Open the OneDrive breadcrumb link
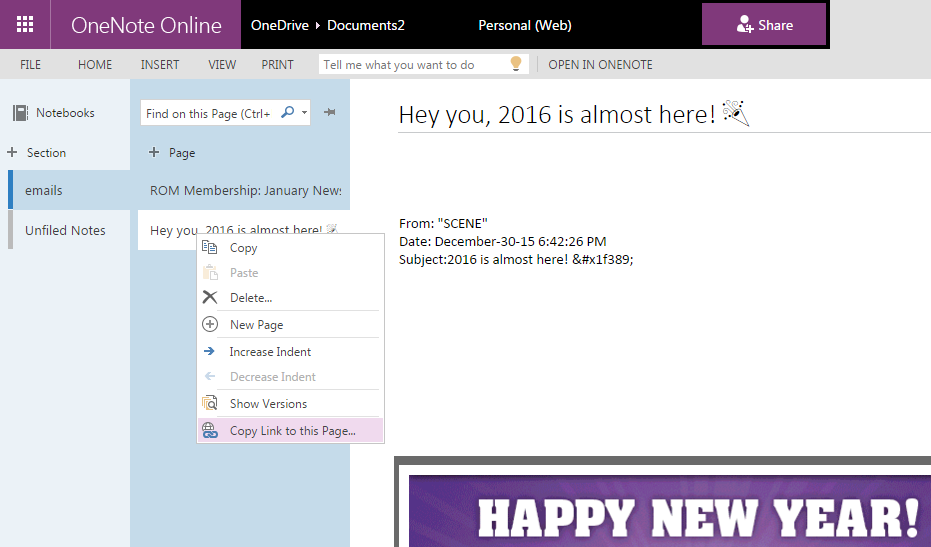Viewport: 931px width, 547px height. coord(280,25)
